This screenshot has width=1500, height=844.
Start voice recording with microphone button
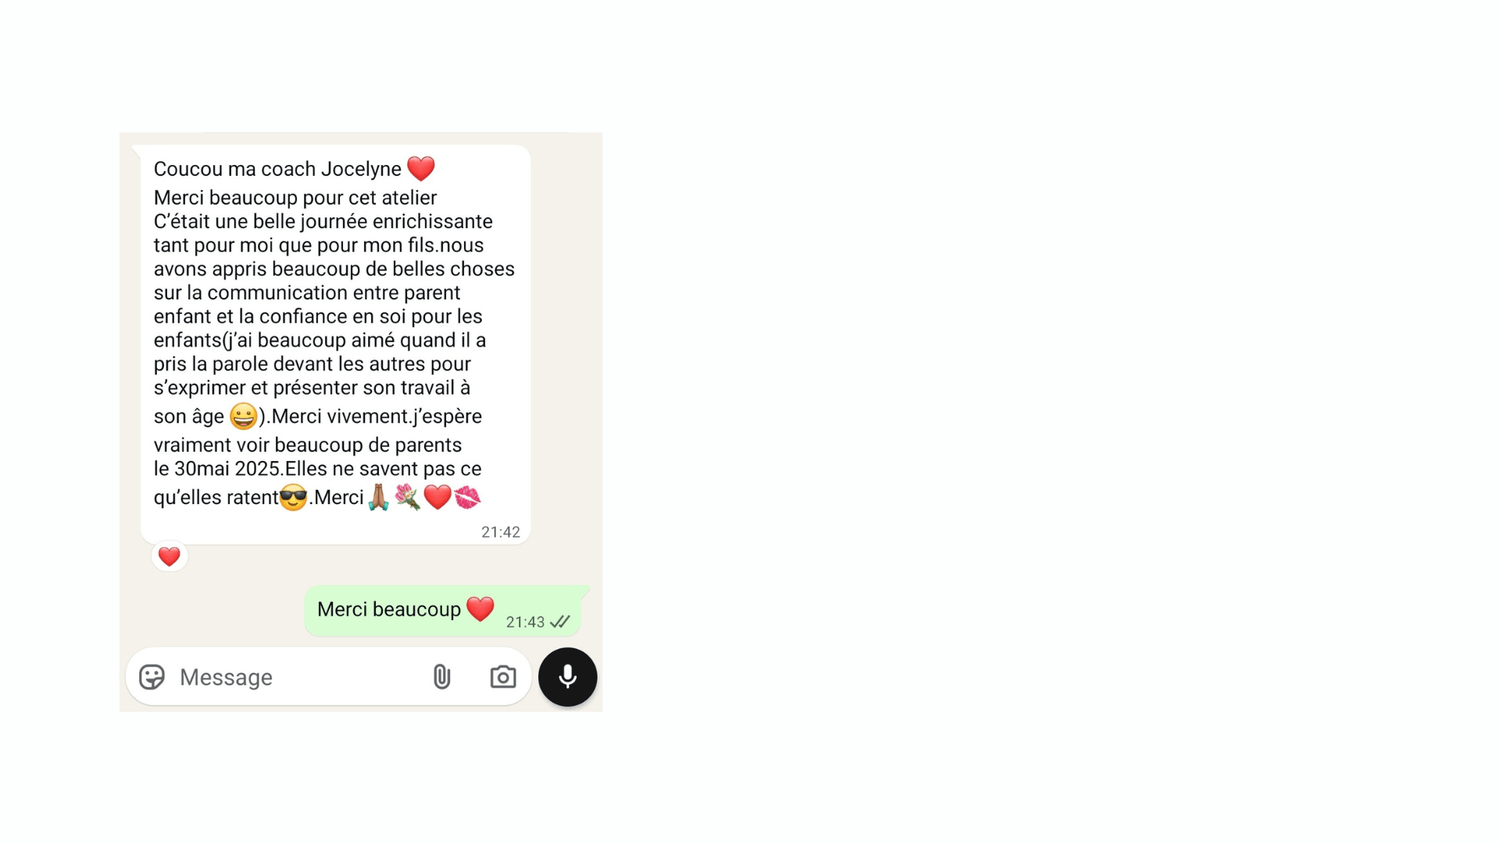(568, 677)
